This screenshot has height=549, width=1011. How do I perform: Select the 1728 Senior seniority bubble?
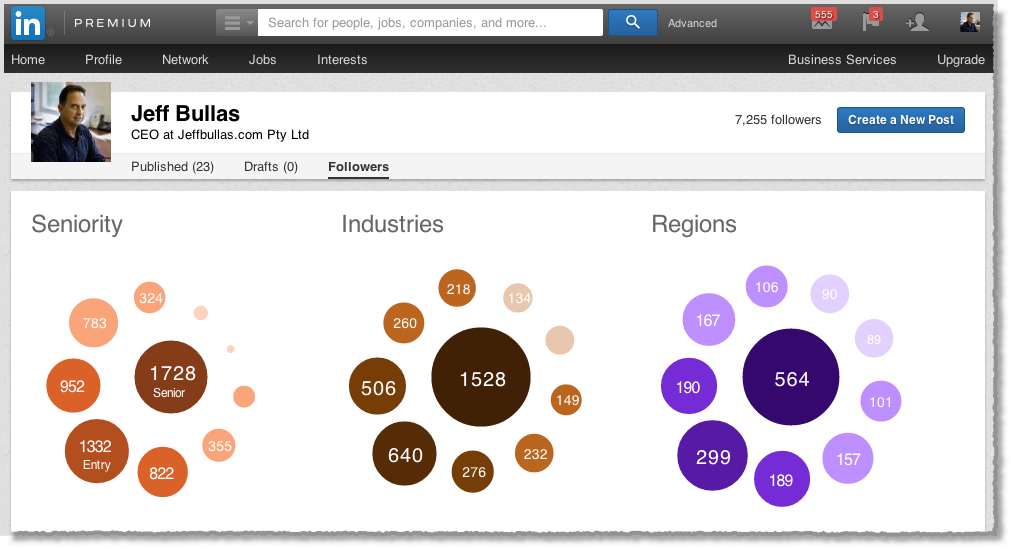171,377
